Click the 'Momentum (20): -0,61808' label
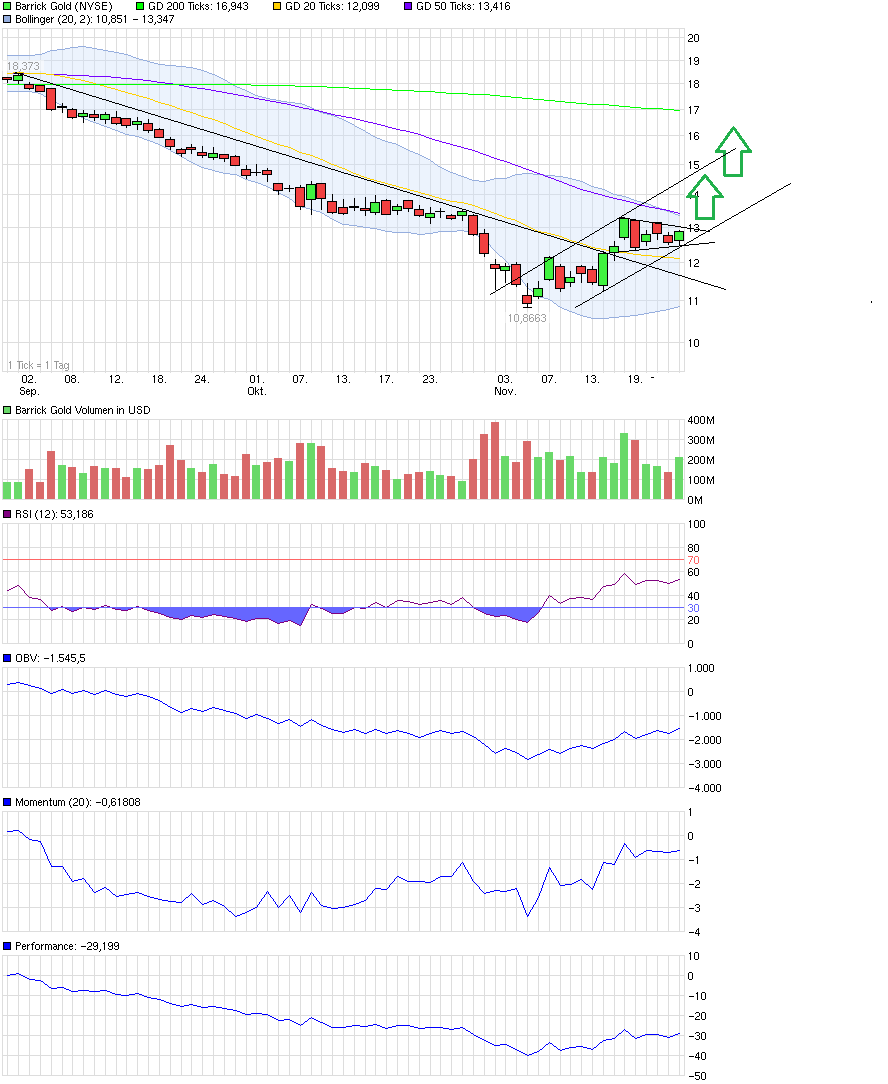This screenshot has width=888, height=1084. coord(78,802)
